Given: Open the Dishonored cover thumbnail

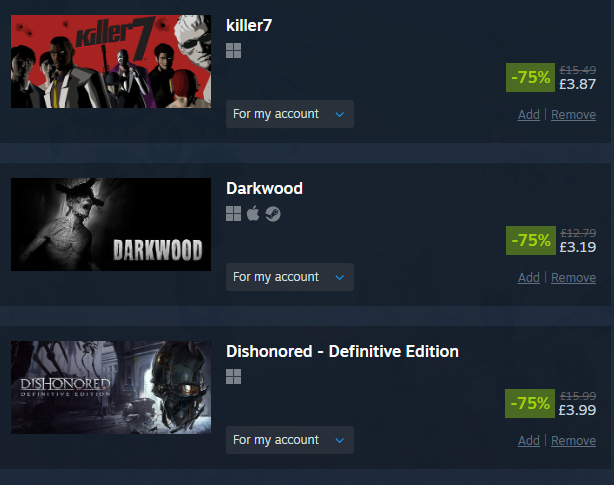Looking at the screenshot, I should coord(111,388).
